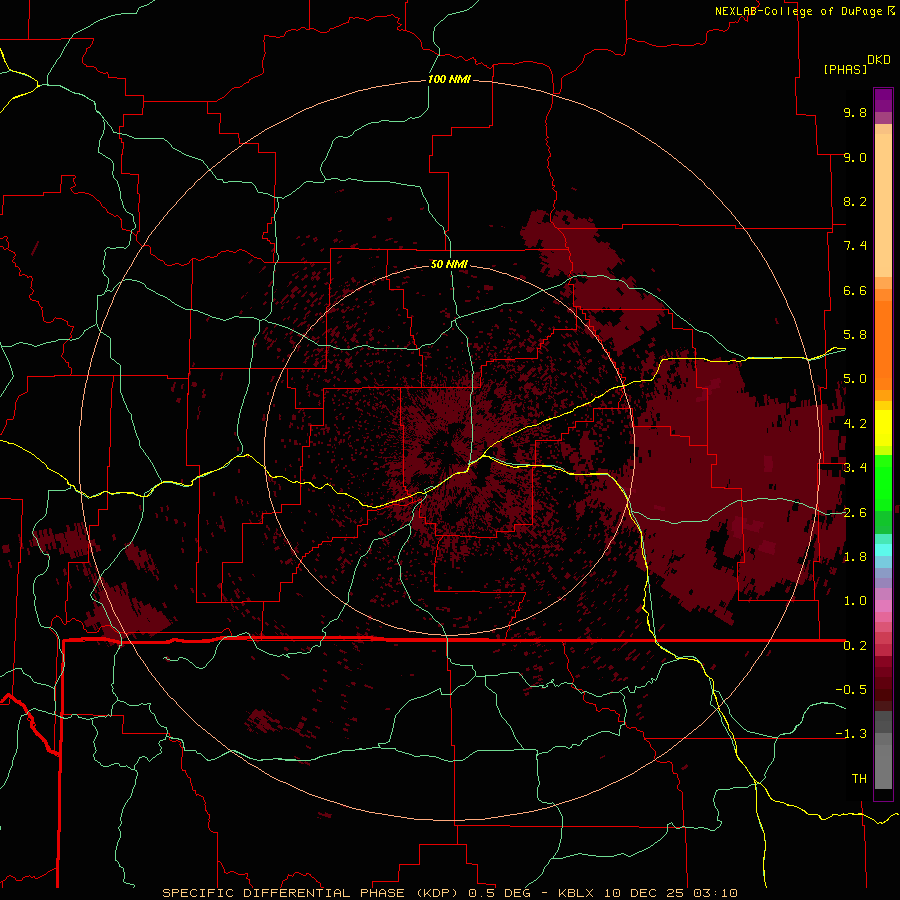
Task: Click the 1.8 value on the color scale
Action: point(855,557)
